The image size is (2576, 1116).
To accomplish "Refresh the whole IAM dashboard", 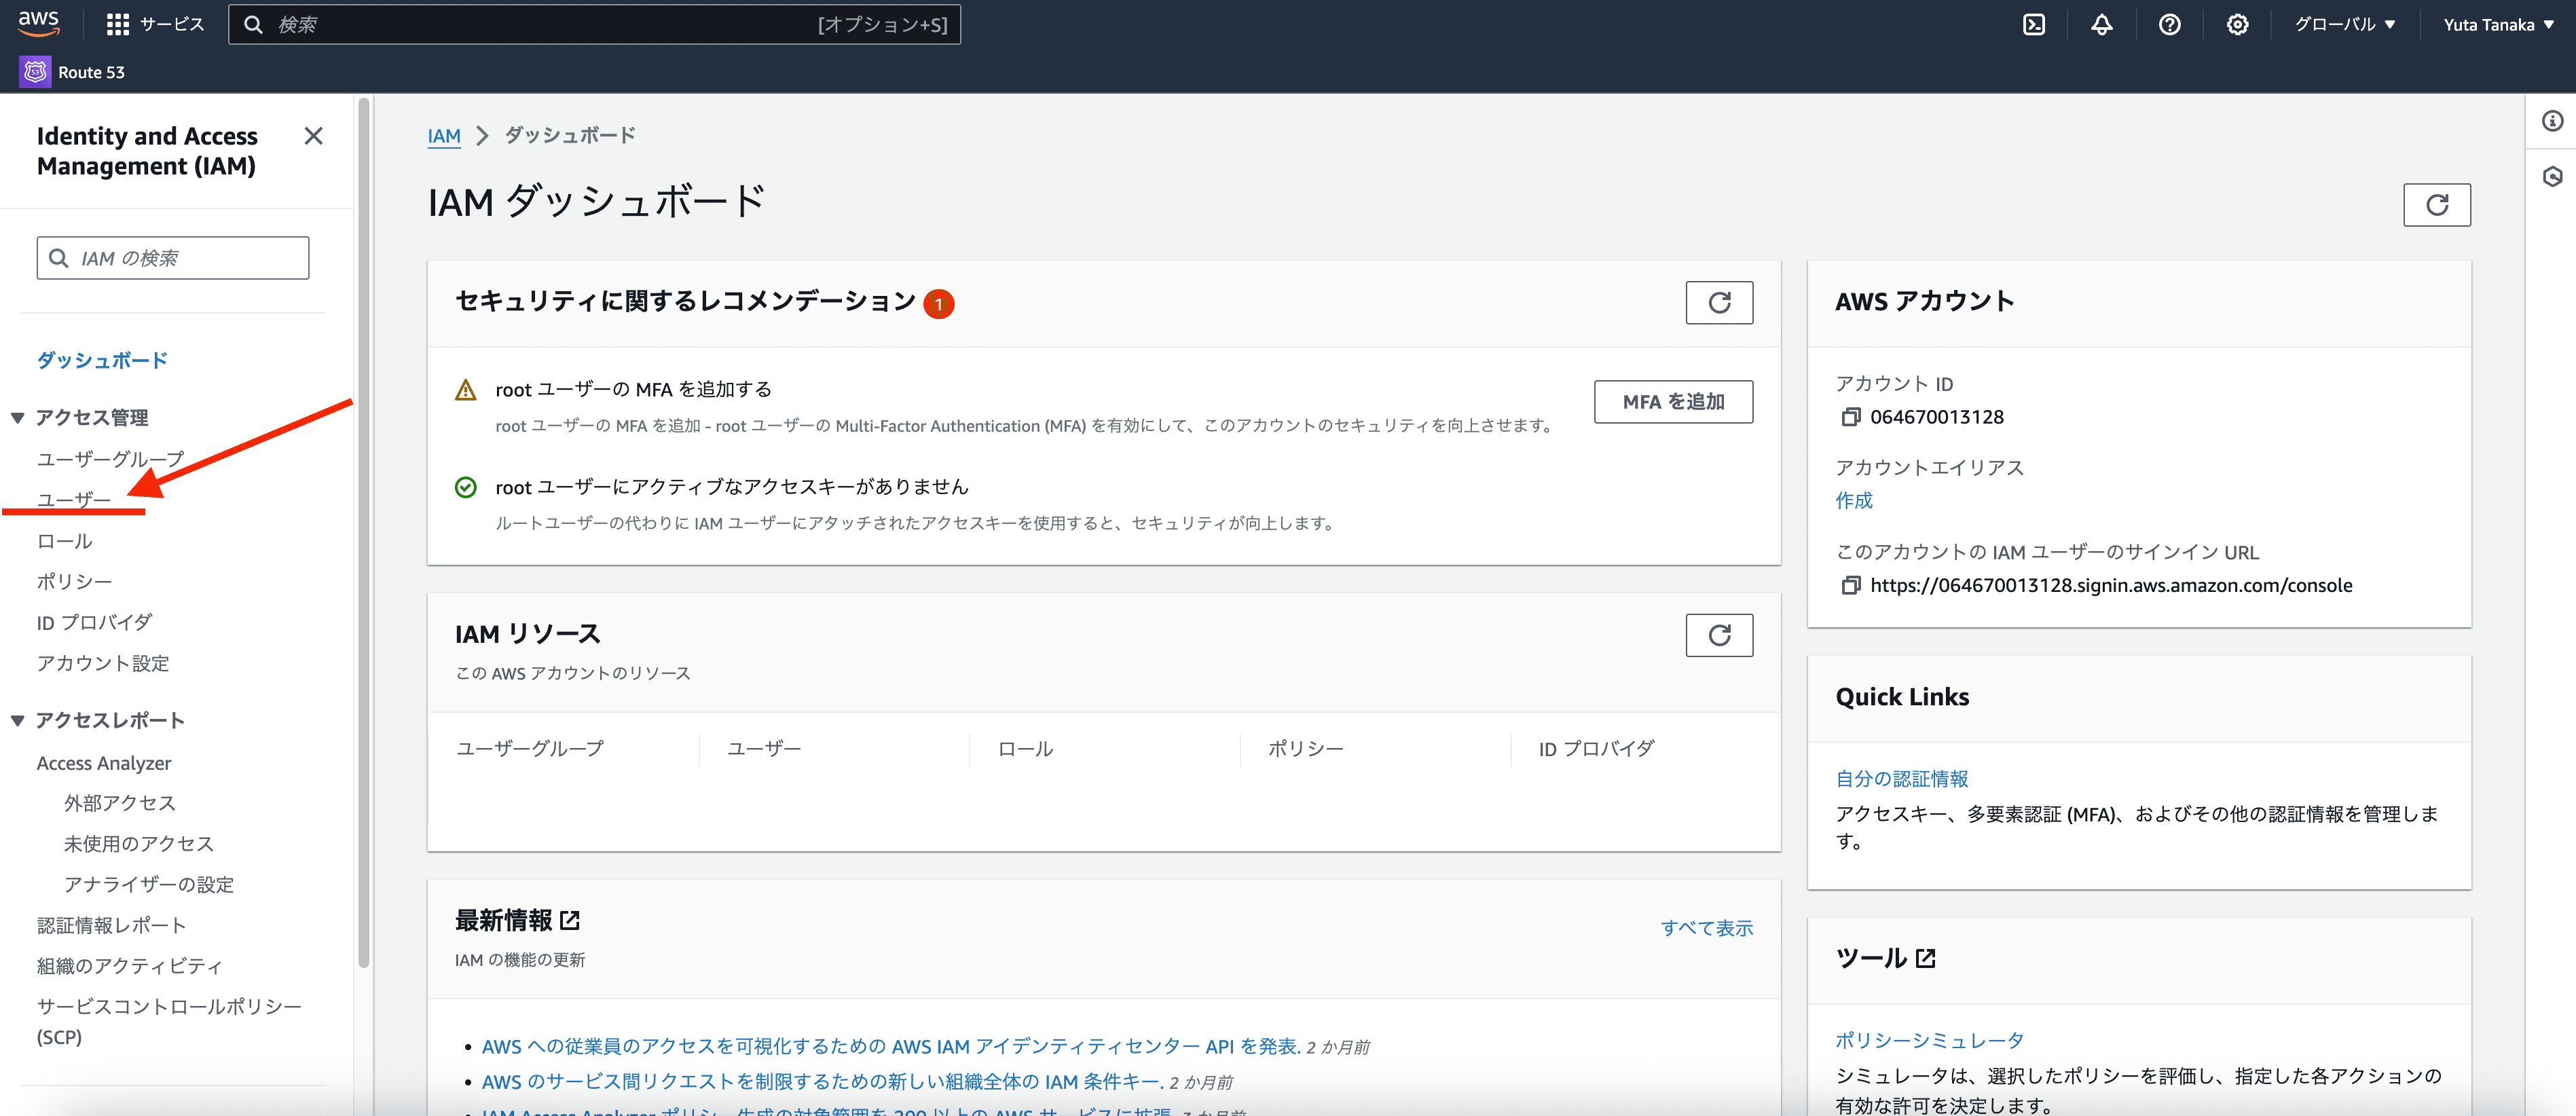I will coord(2436,205).
